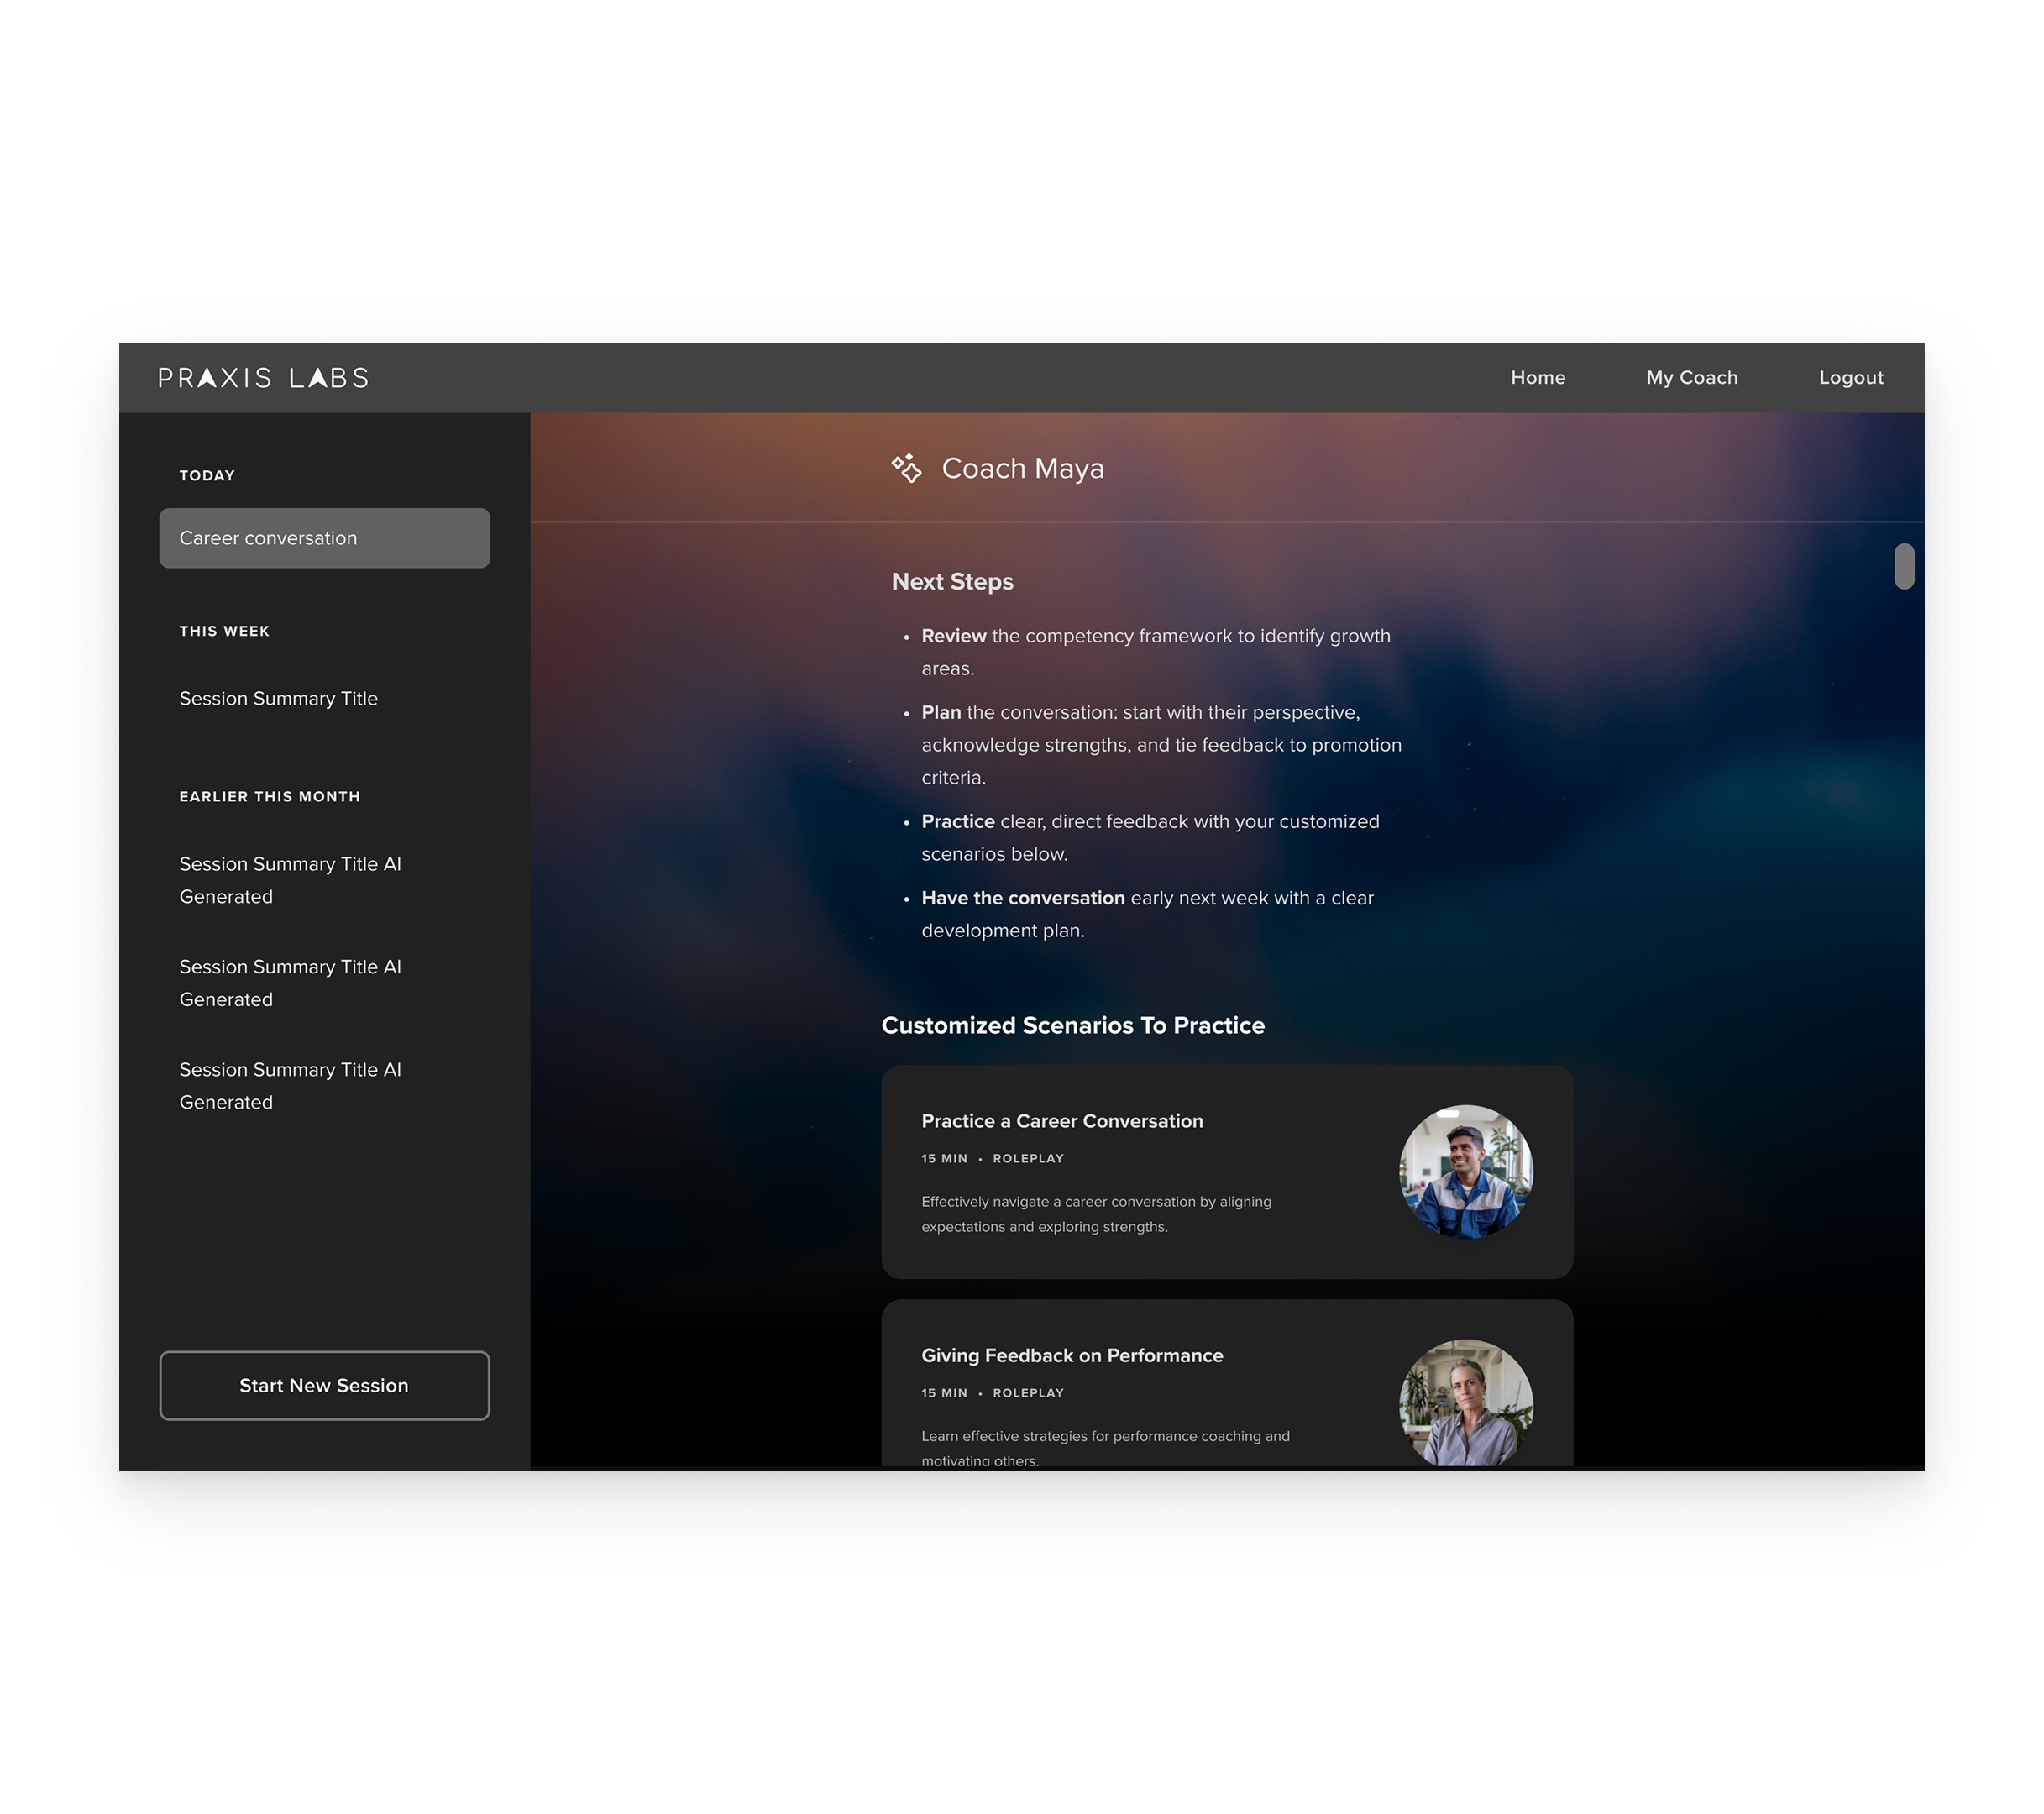Open second Session Summary Title AI Generated
This screenshot has height=1814, width=2044.
pyautogui.click(x=290, y=983)
